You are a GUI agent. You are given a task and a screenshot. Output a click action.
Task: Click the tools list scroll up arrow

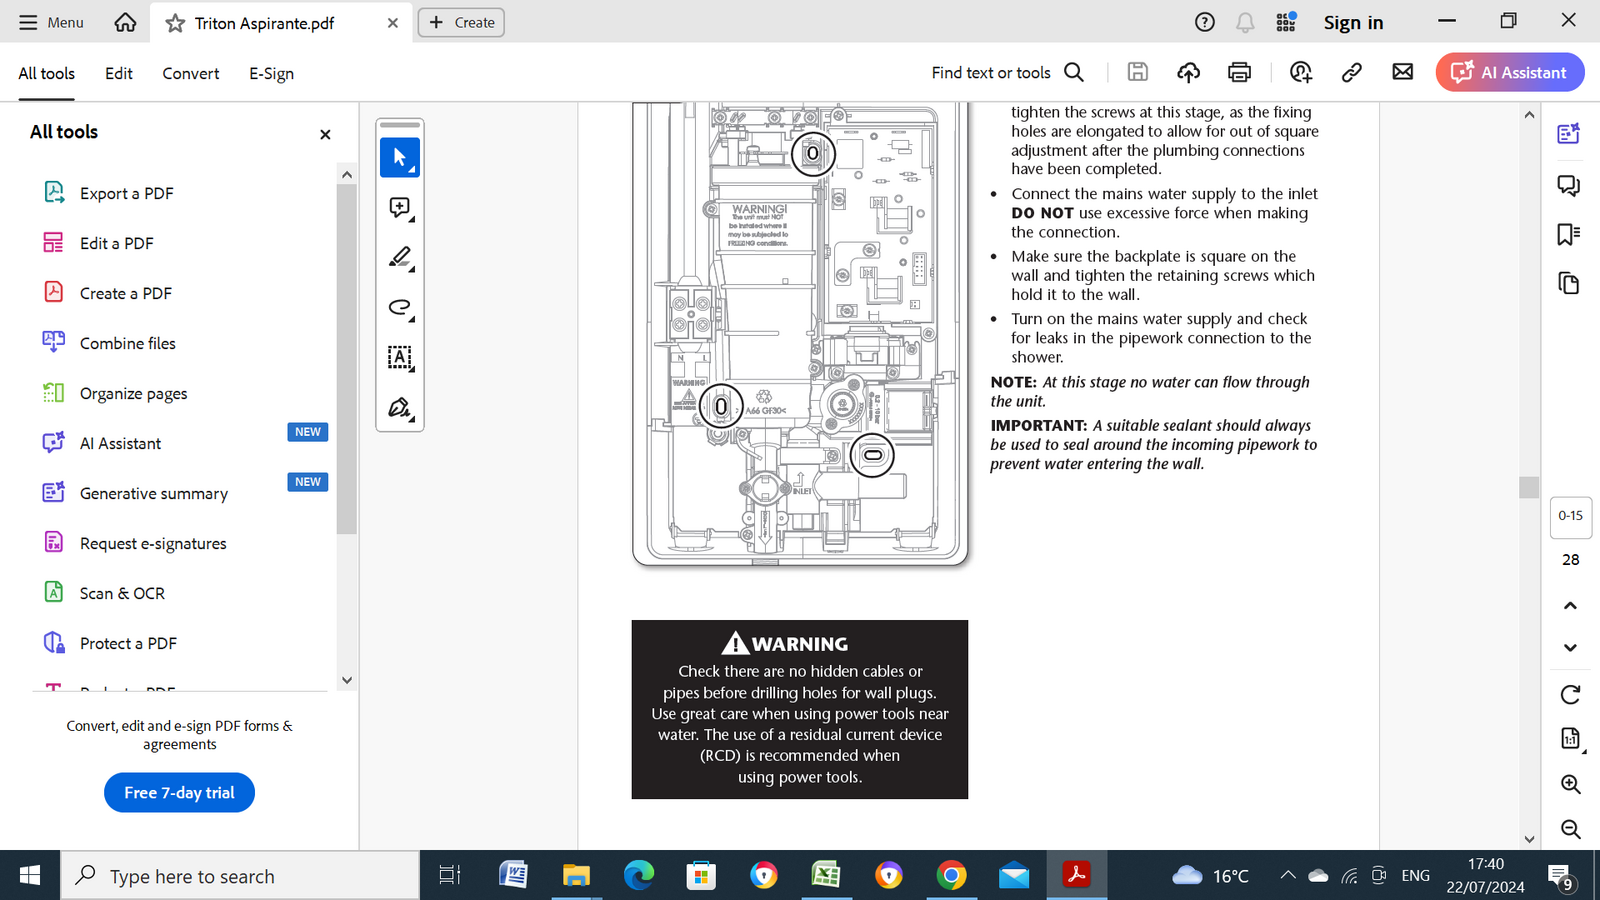coord(347,174)
